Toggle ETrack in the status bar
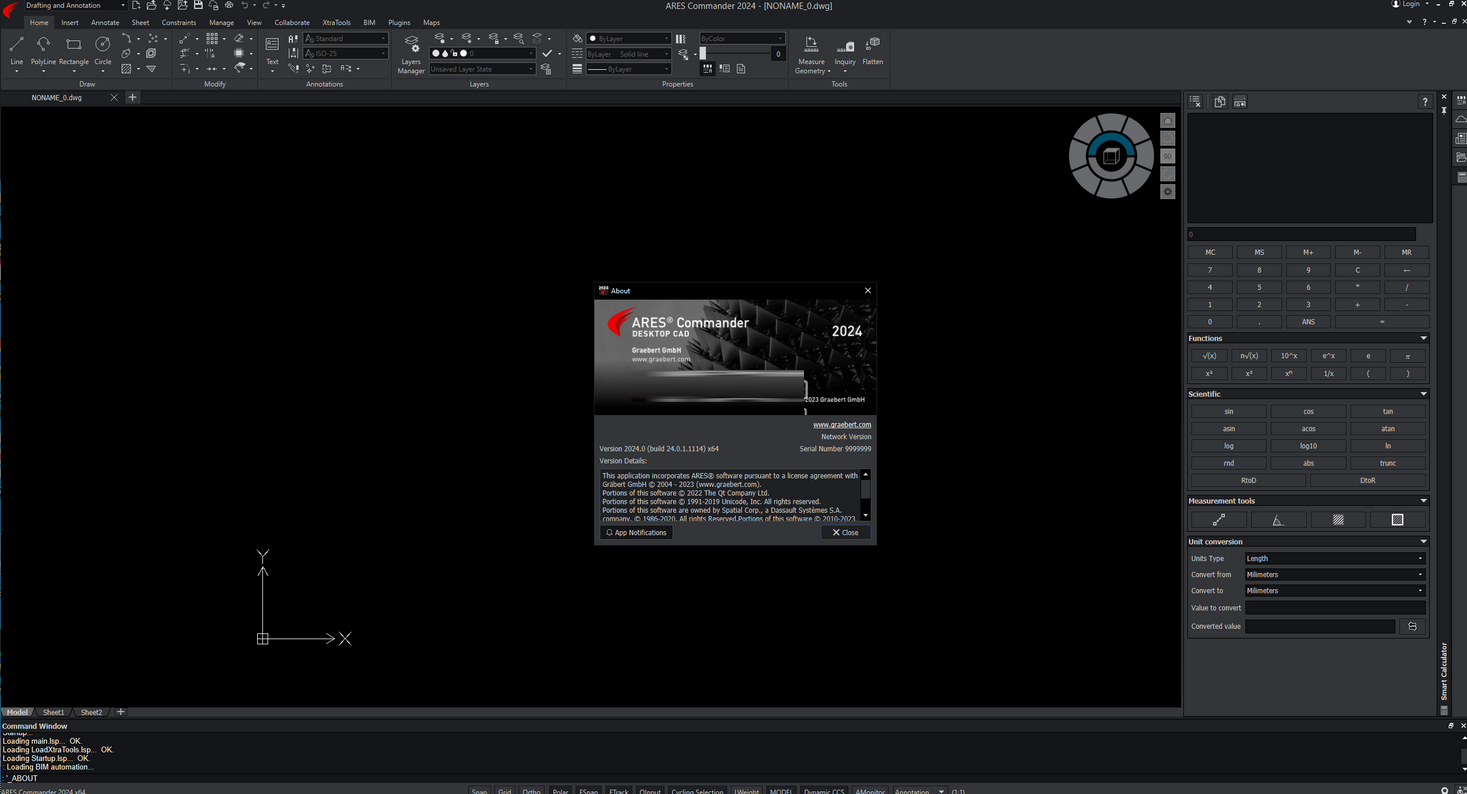This screenshot has height=794, width=1467. 619,791
